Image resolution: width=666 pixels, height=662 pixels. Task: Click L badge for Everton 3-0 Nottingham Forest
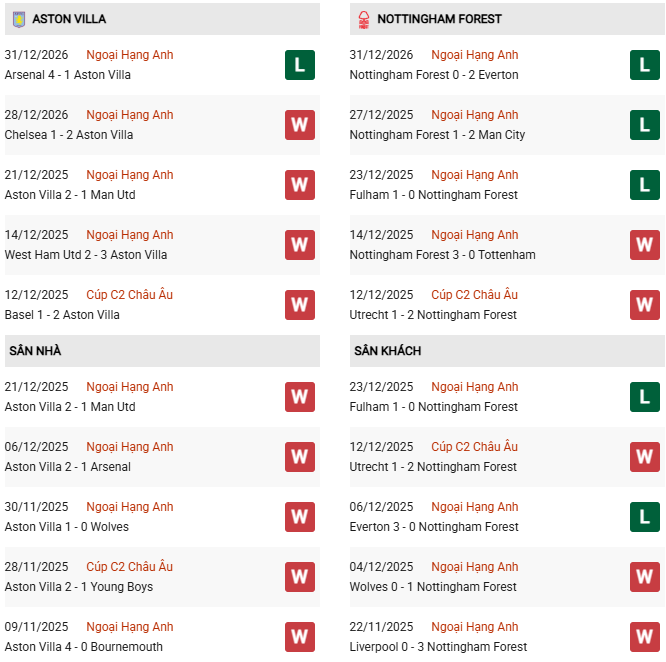click(645, 517)
